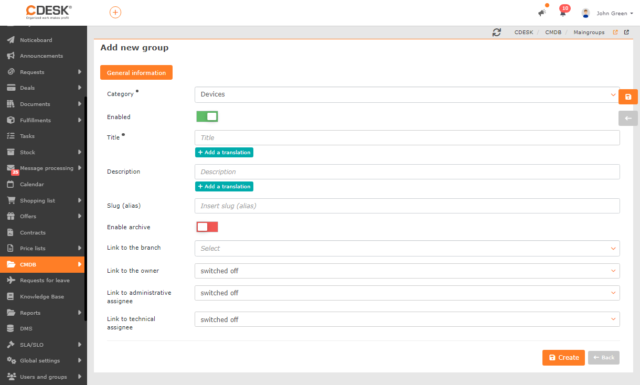Click into the Slug (alias) field

(407, 206)
